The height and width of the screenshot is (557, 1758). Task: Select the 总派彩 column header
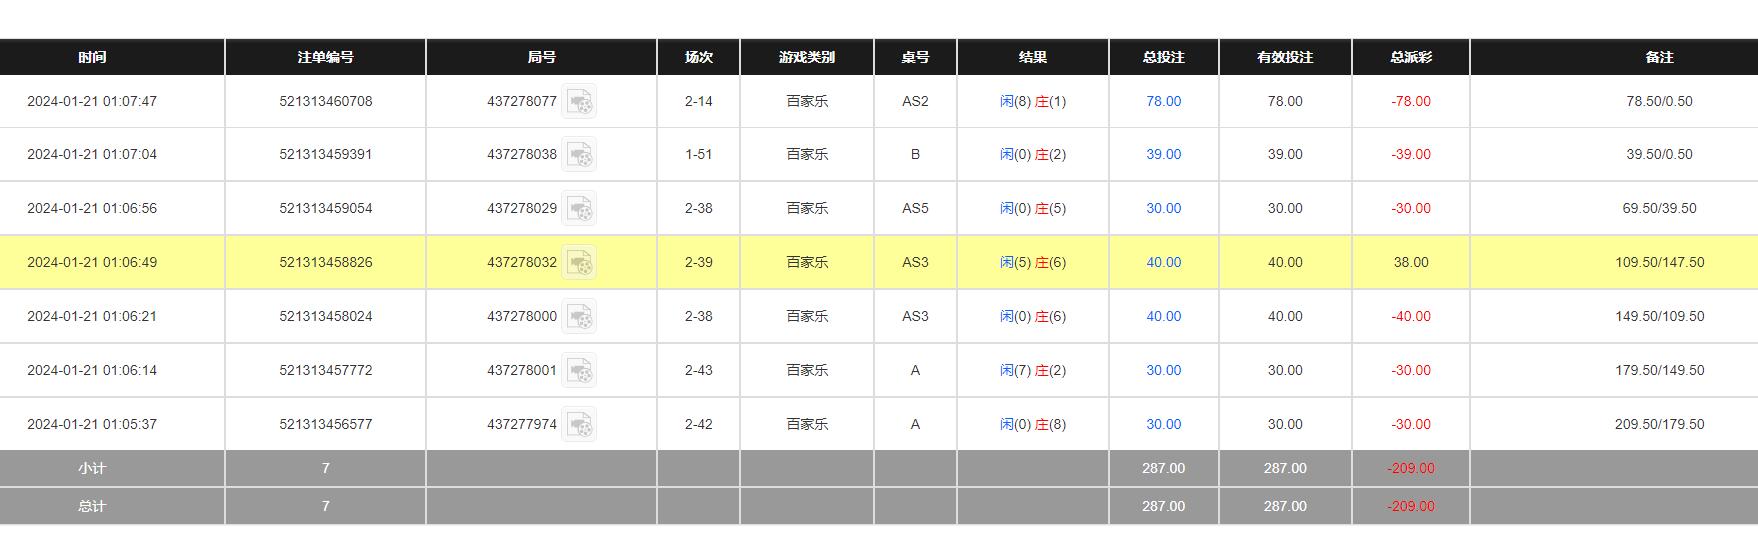(x=1410, y=58)
